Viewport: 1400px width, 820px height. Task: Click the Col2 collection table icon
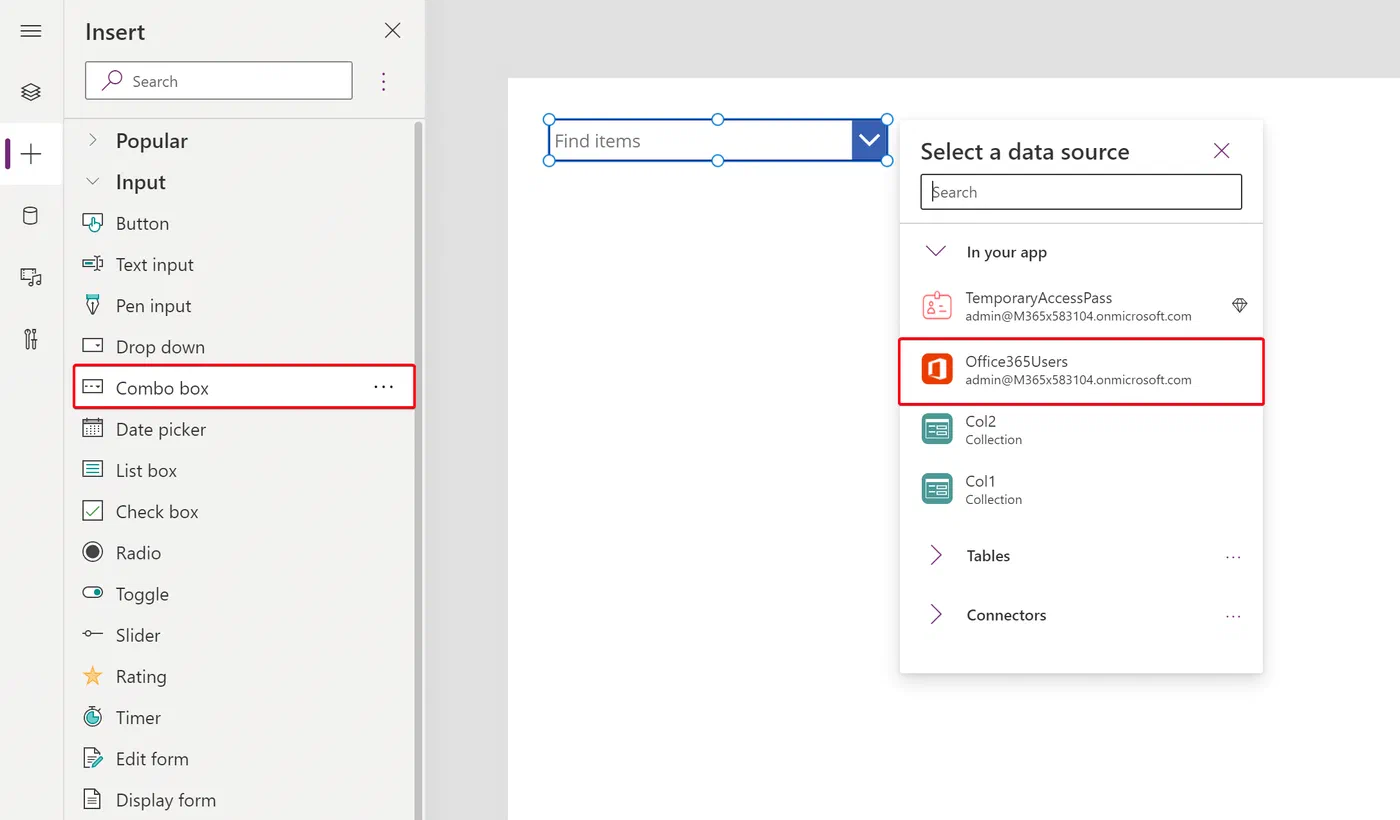tap(937, 429)
